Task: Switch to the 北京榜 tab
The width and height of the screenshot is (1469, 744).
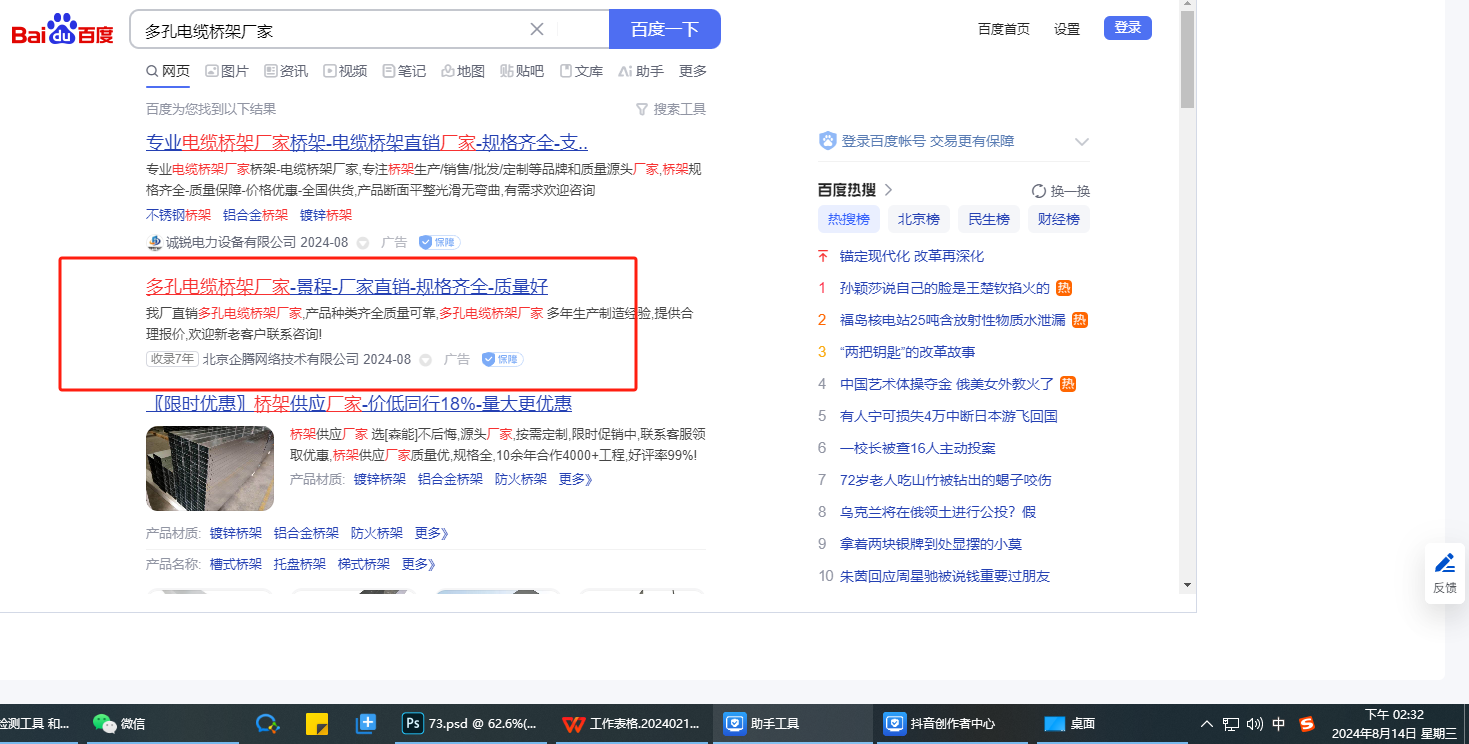Action: click(x=918, y=219)
